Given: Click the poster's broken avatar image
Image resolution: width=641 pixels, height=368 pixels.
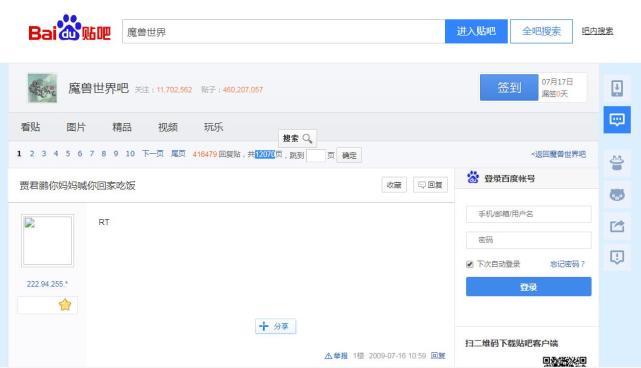Looking at the screenshot, I should [47, 240].
